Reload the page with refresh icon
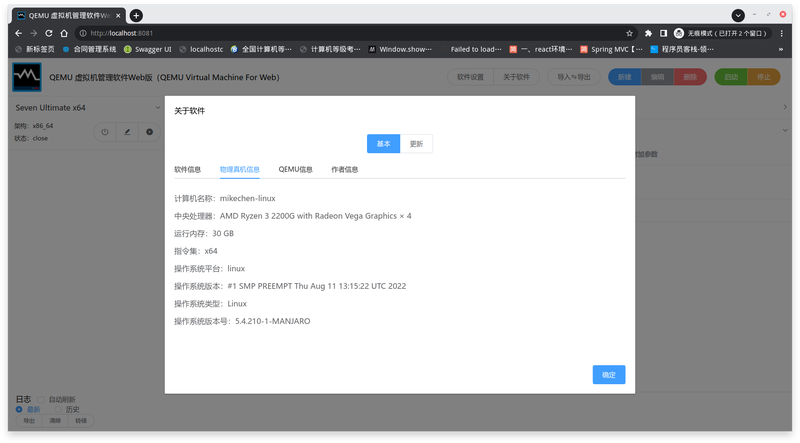The image size is (800, 443). pyautogui.click(x=48, y=33)
